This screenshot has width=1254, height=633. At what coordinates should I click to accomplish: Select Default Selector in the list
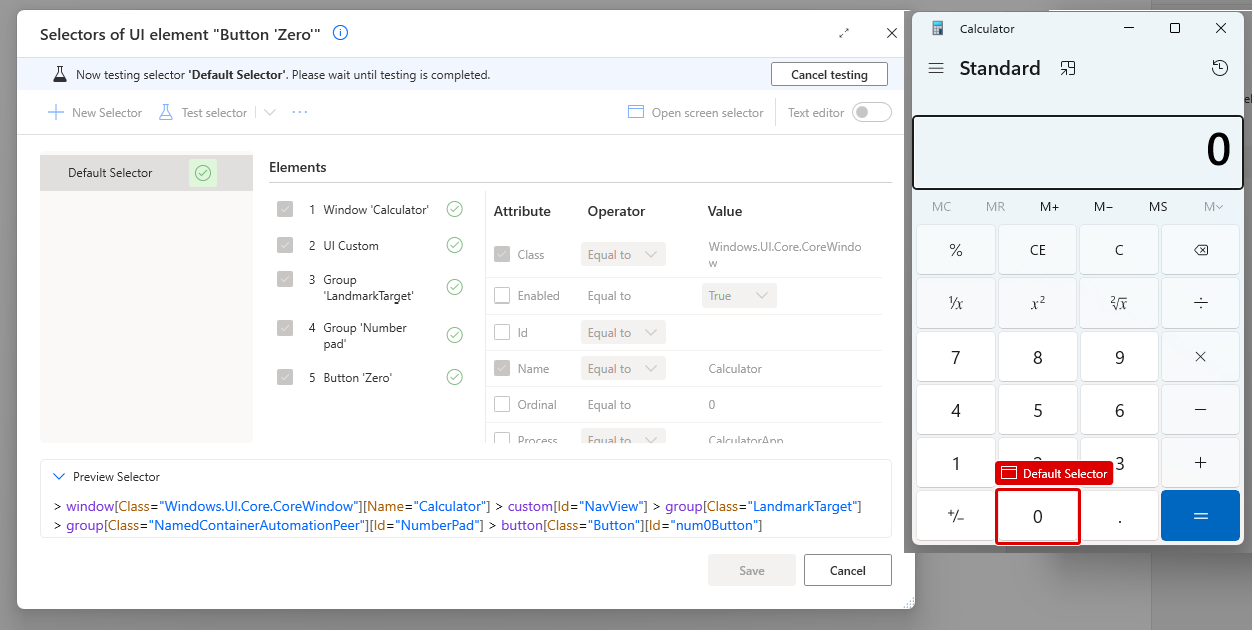click(x=146, y=173)
